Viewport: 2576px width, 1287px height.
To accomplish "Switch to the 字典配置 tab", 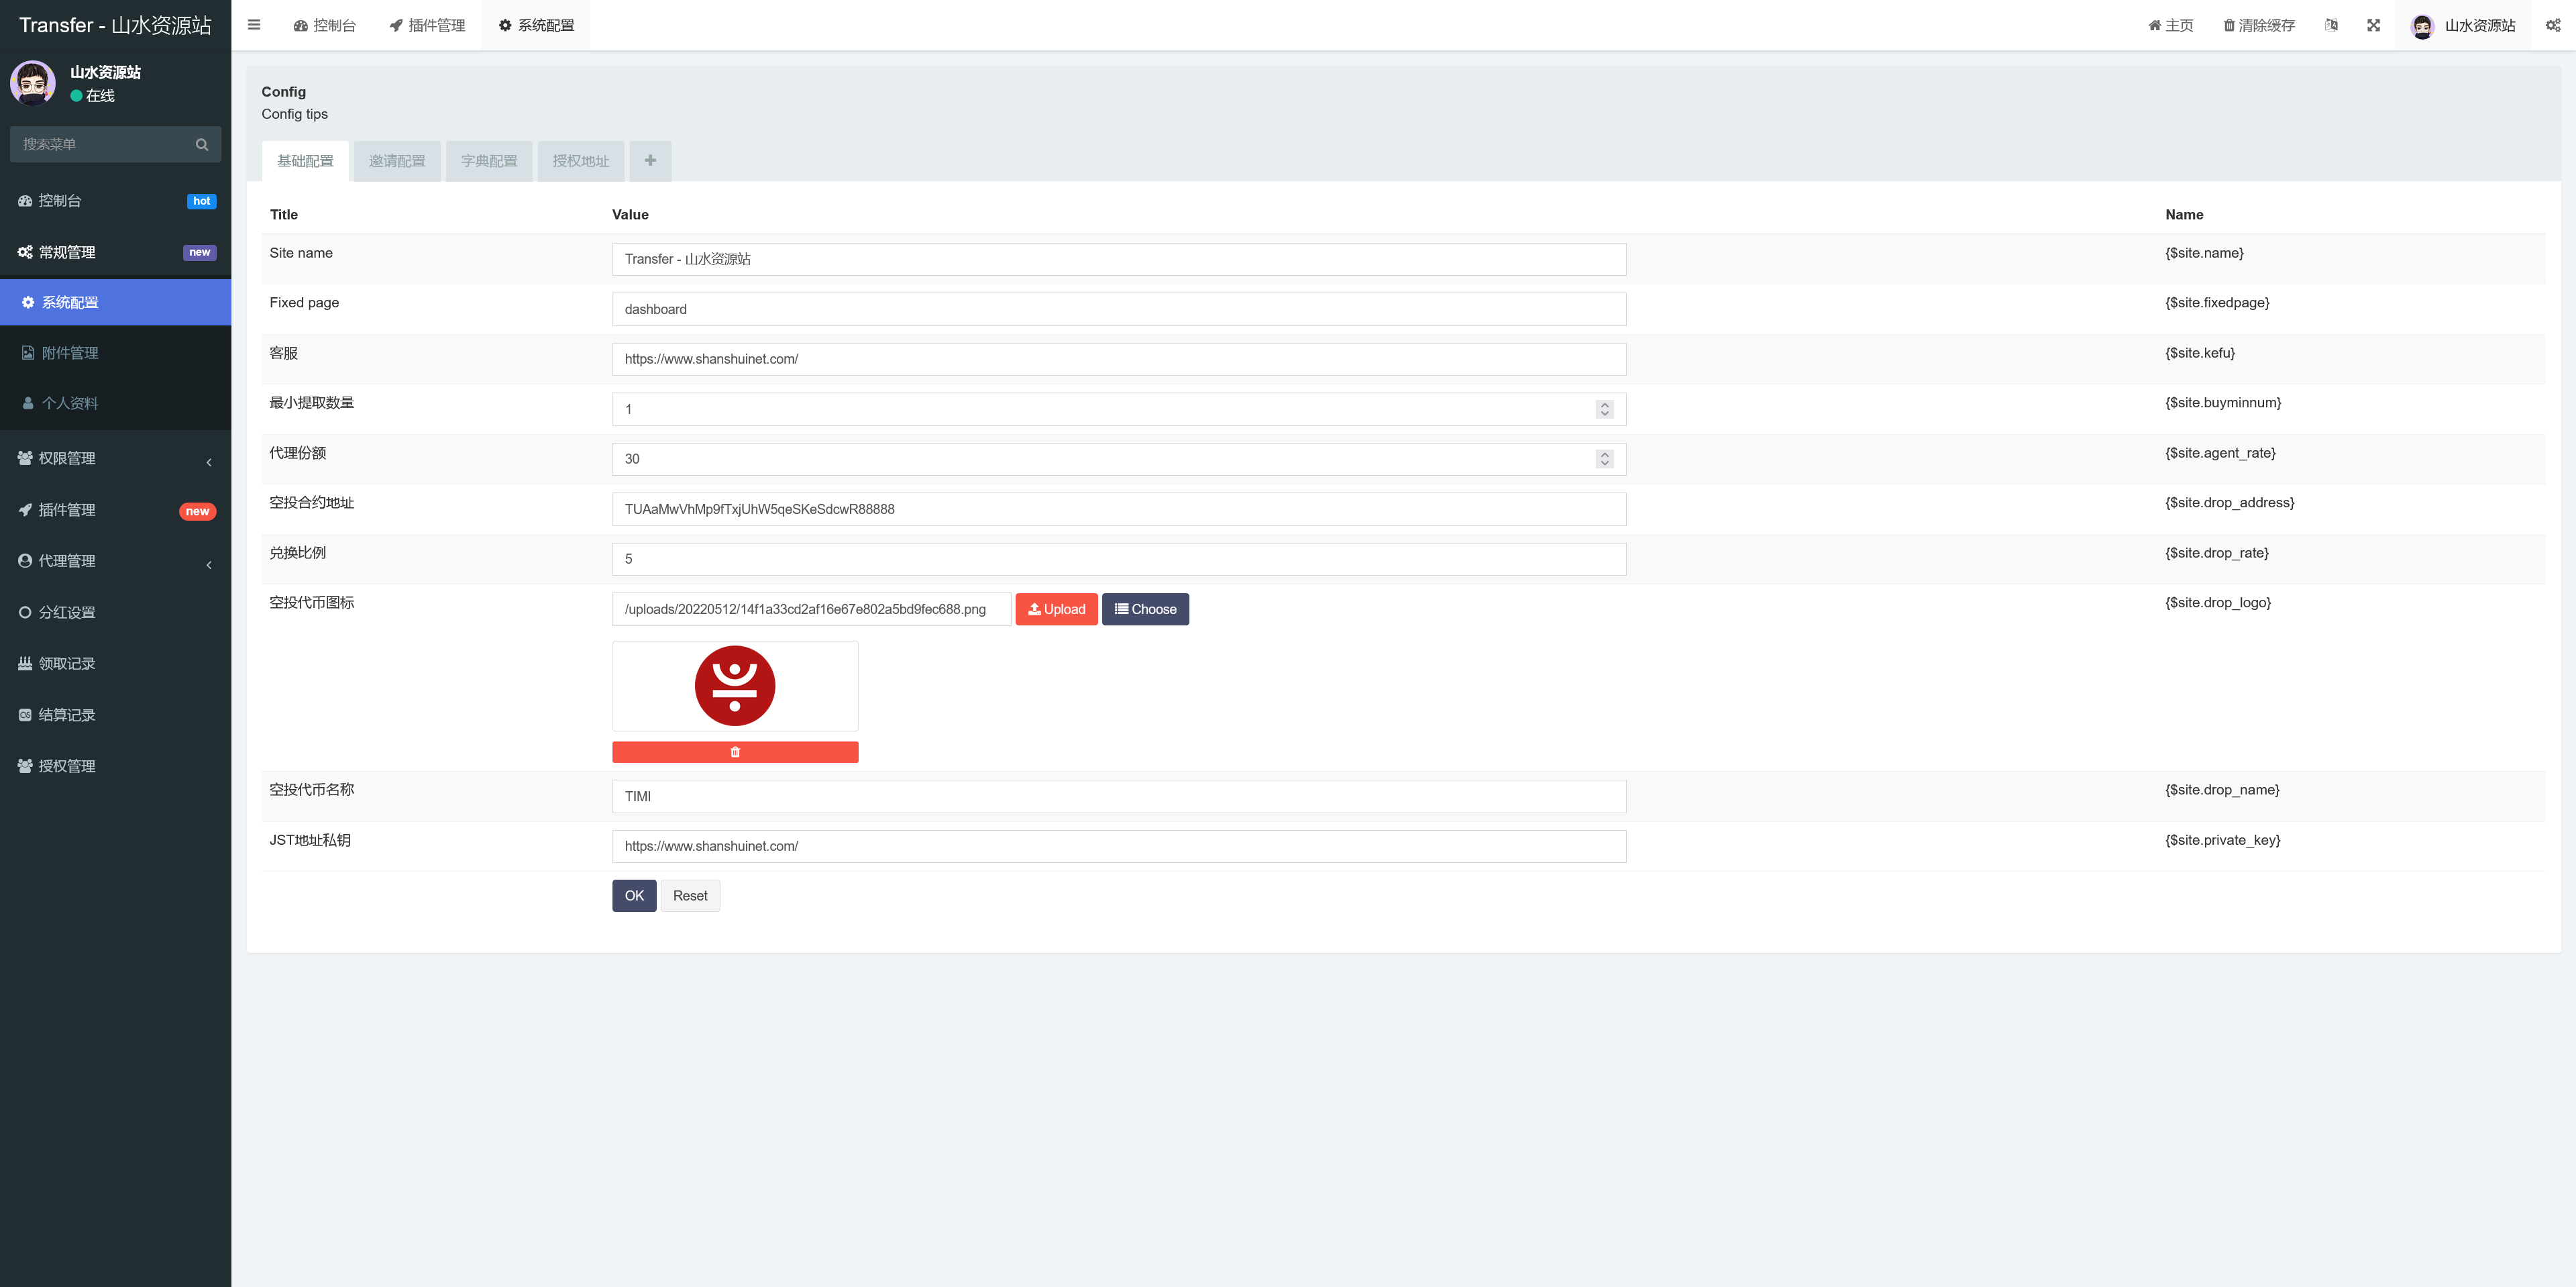I will [x=489, y=161].
